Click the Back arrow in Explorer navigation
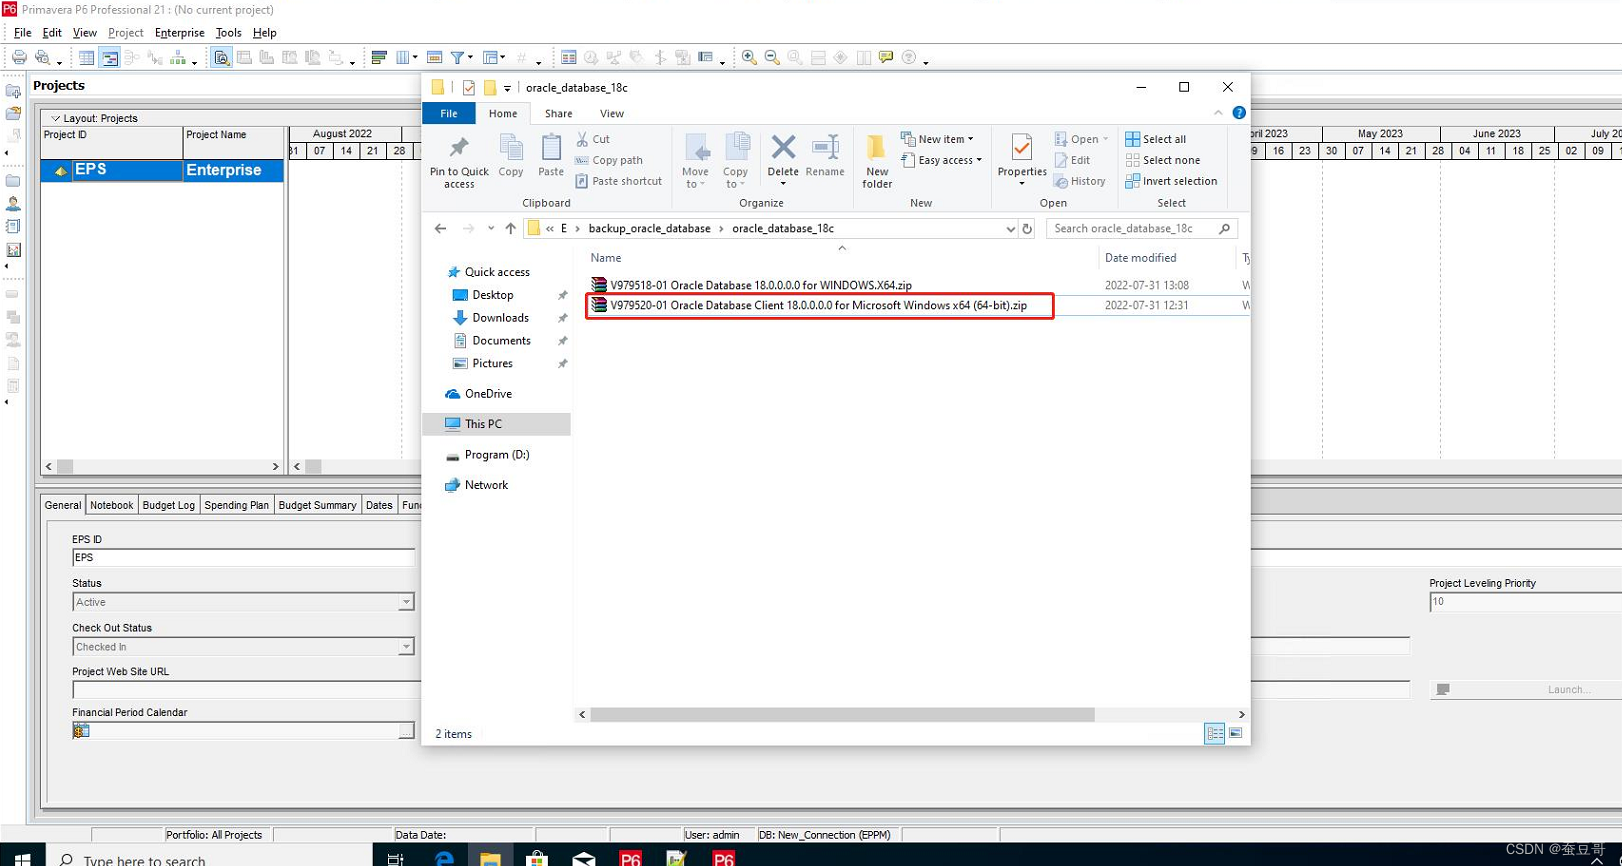Image resolution: width=1622 pixels, height=866 pixels. tap(441, 229)
